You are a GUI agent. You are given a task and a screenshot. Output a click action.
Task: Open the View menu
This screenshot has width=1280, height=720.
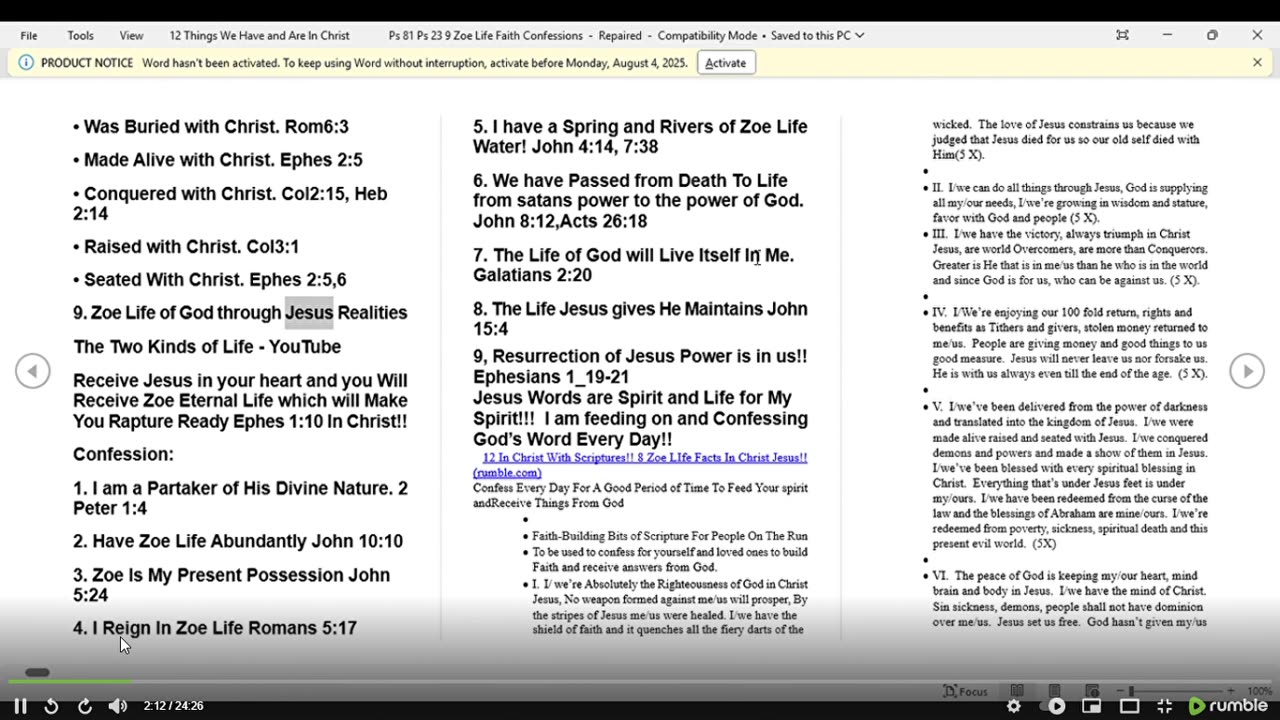point(132,35)
